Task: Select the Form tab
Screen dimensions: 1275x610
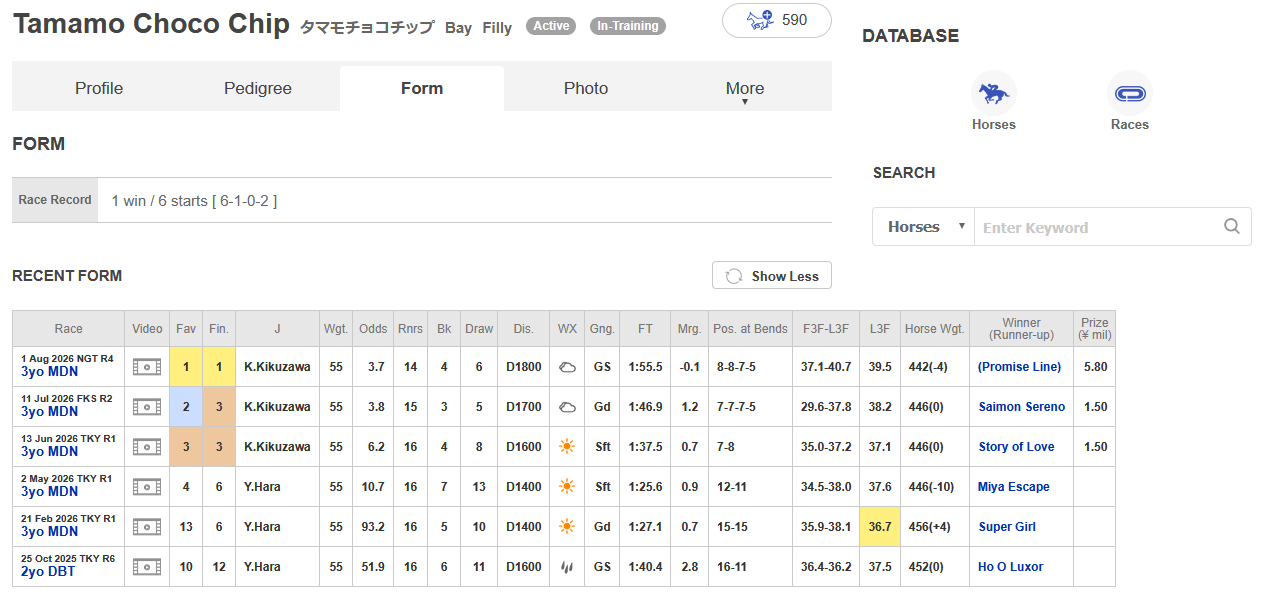Action: tap(422, 88)
